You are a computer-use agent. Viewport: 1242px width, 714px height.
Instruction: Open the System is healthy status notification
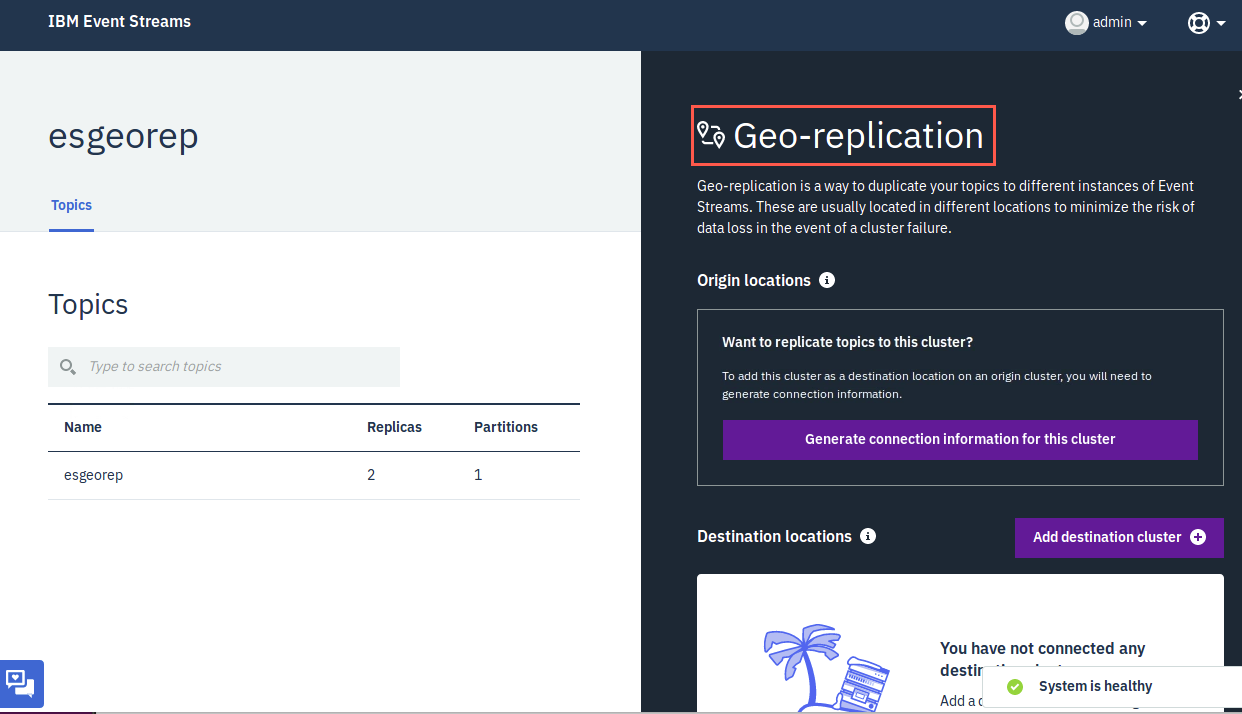click(1112, 687)
